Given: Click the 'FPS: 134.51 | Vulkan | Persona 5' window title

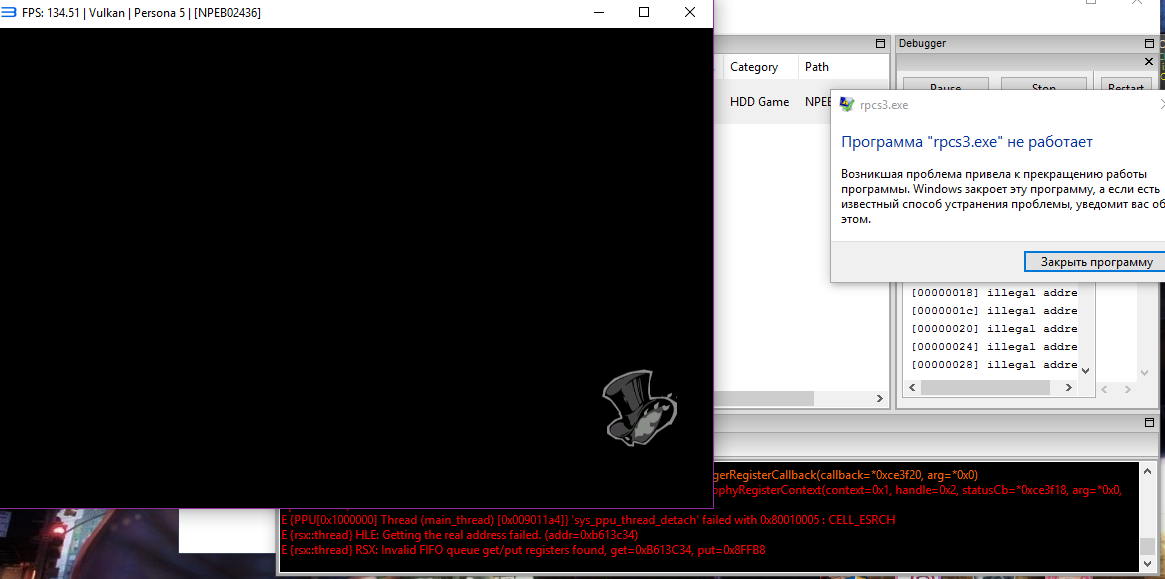Looking at the screenshot, I should 141,13.
